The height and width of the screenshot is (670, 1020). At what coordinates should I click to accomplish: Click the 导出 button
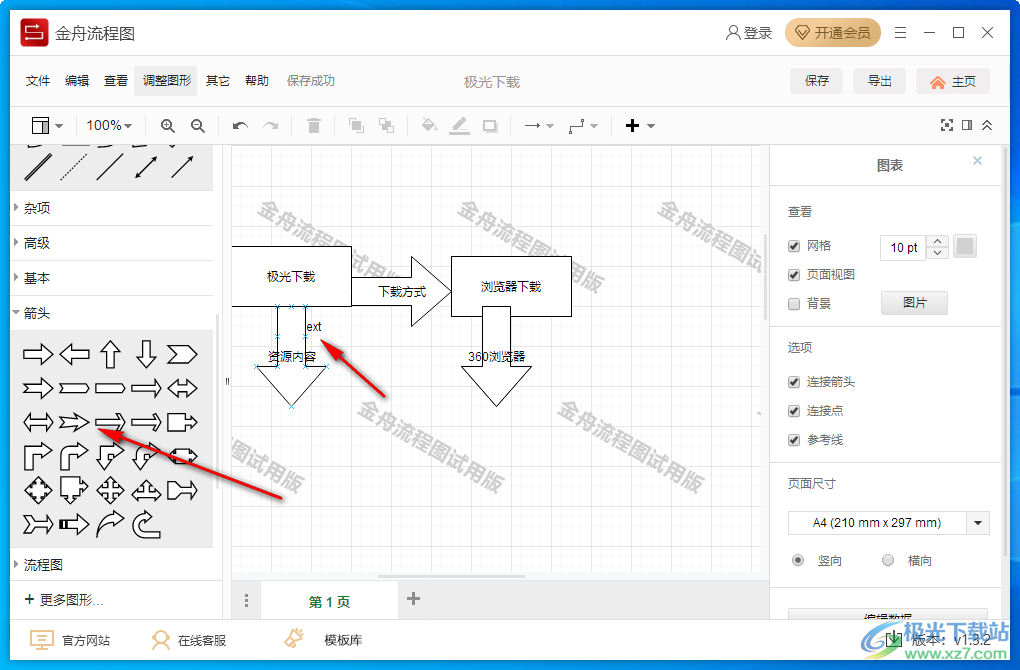[879, 81]
